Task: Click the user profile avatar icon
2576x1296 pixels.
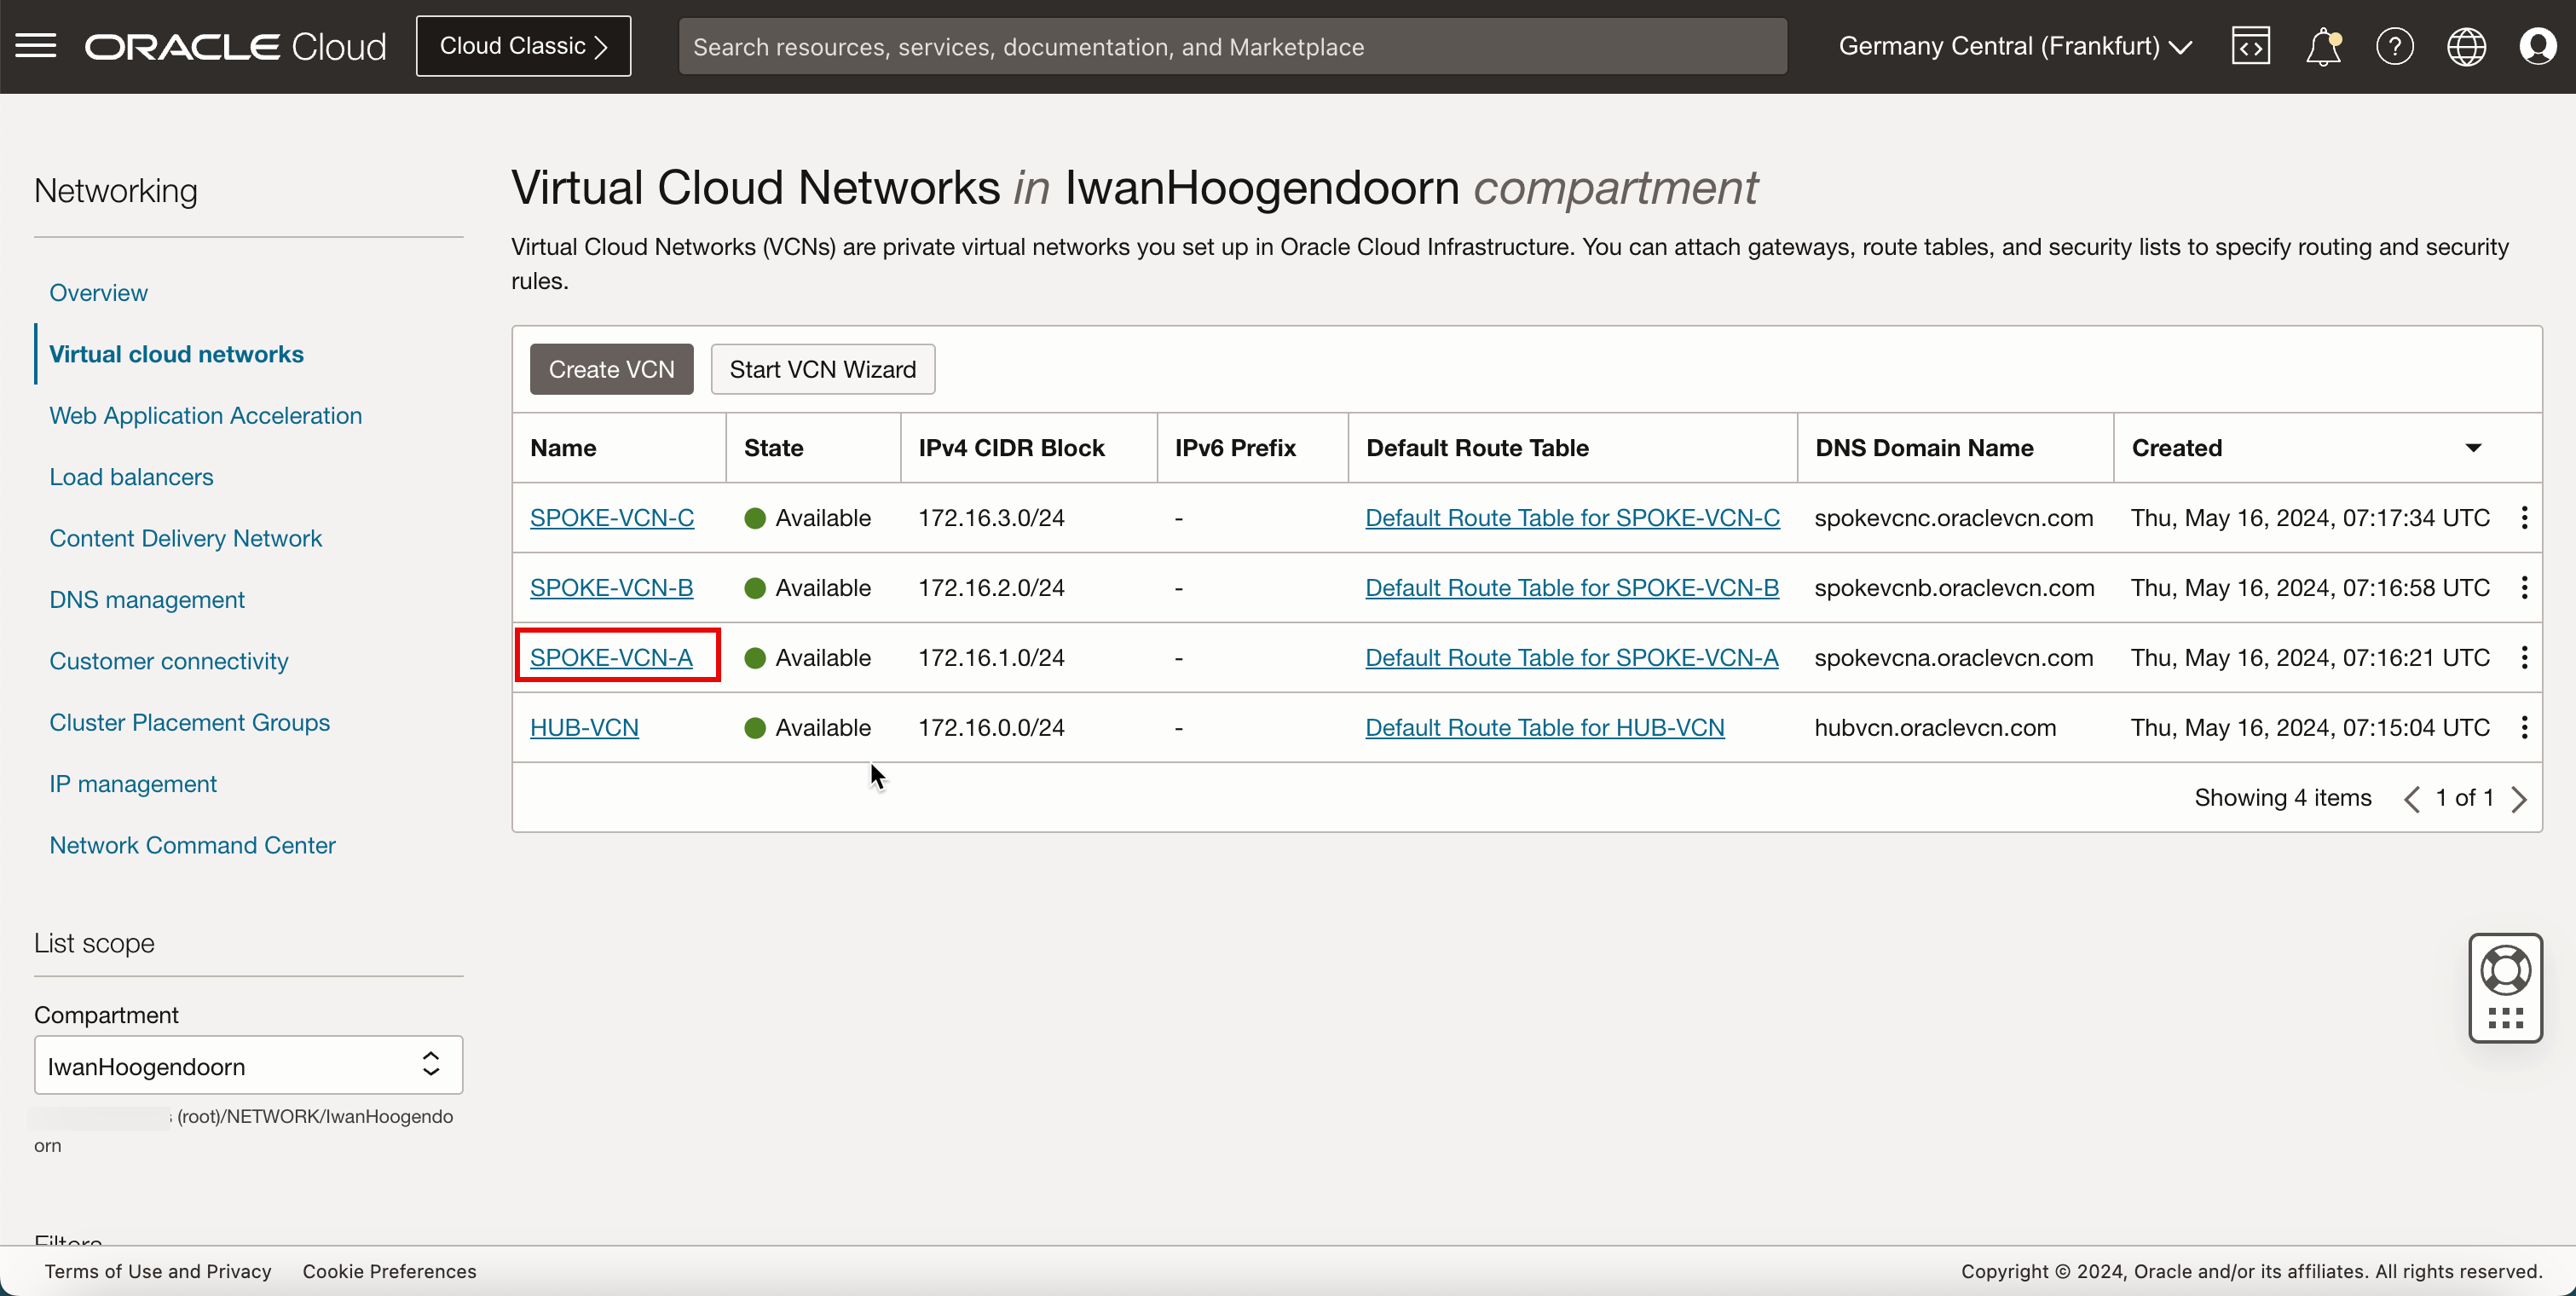Action: (x=2539, y=46)
